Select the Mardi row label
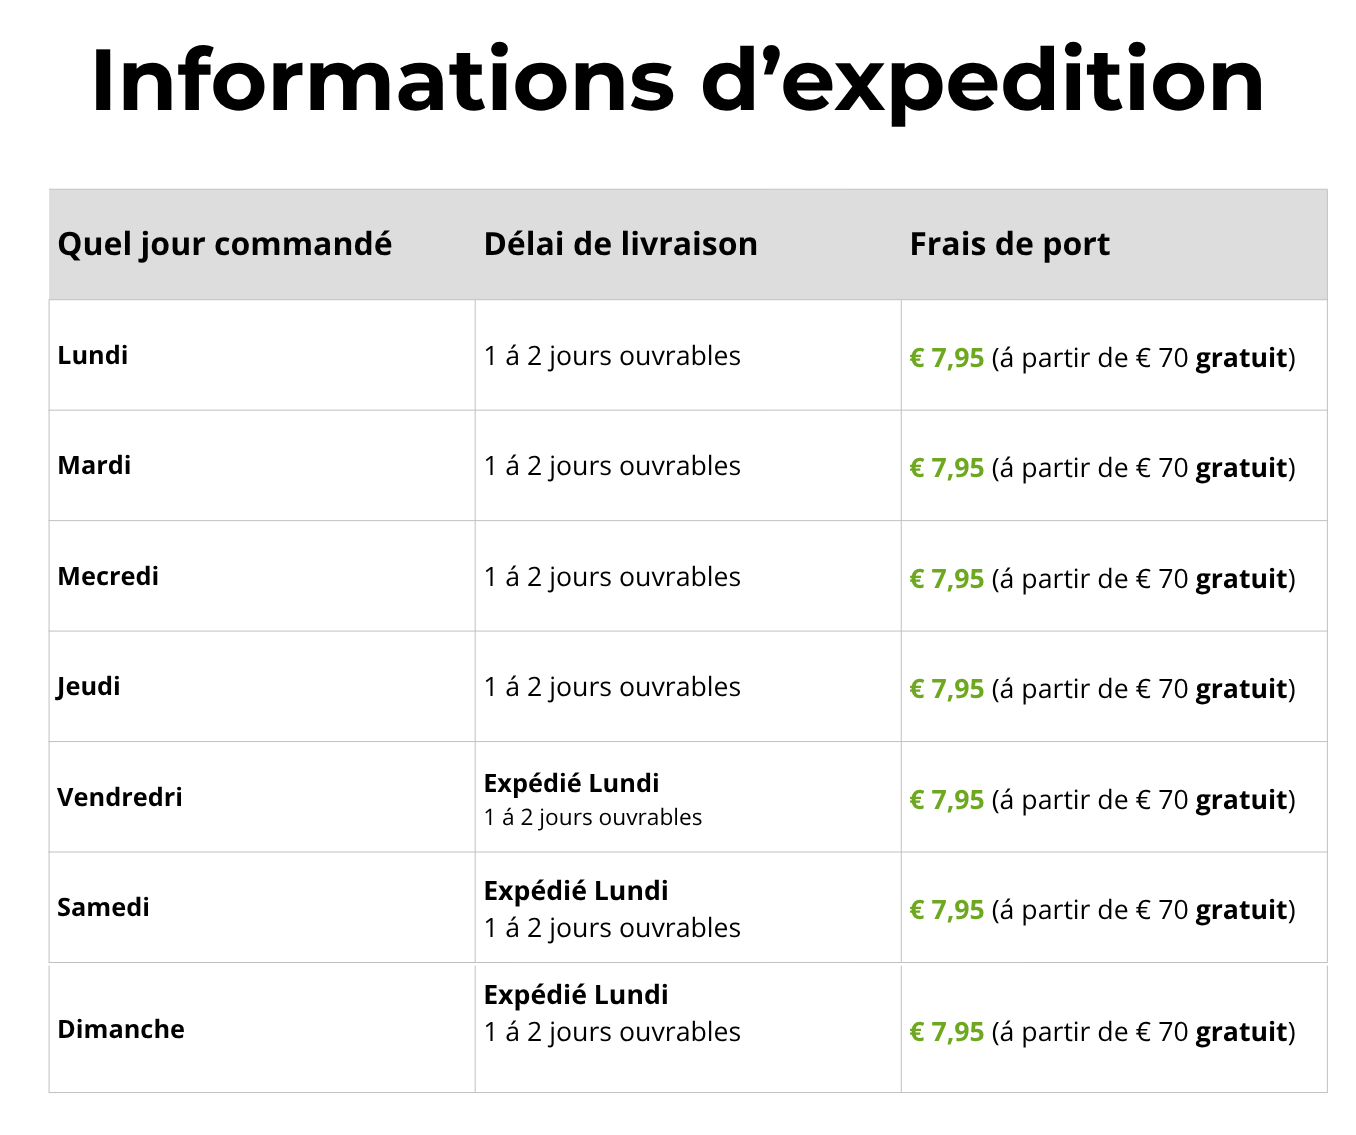Image resolution: width=1356 pixels, height=1135 pixels. point(95,465)
